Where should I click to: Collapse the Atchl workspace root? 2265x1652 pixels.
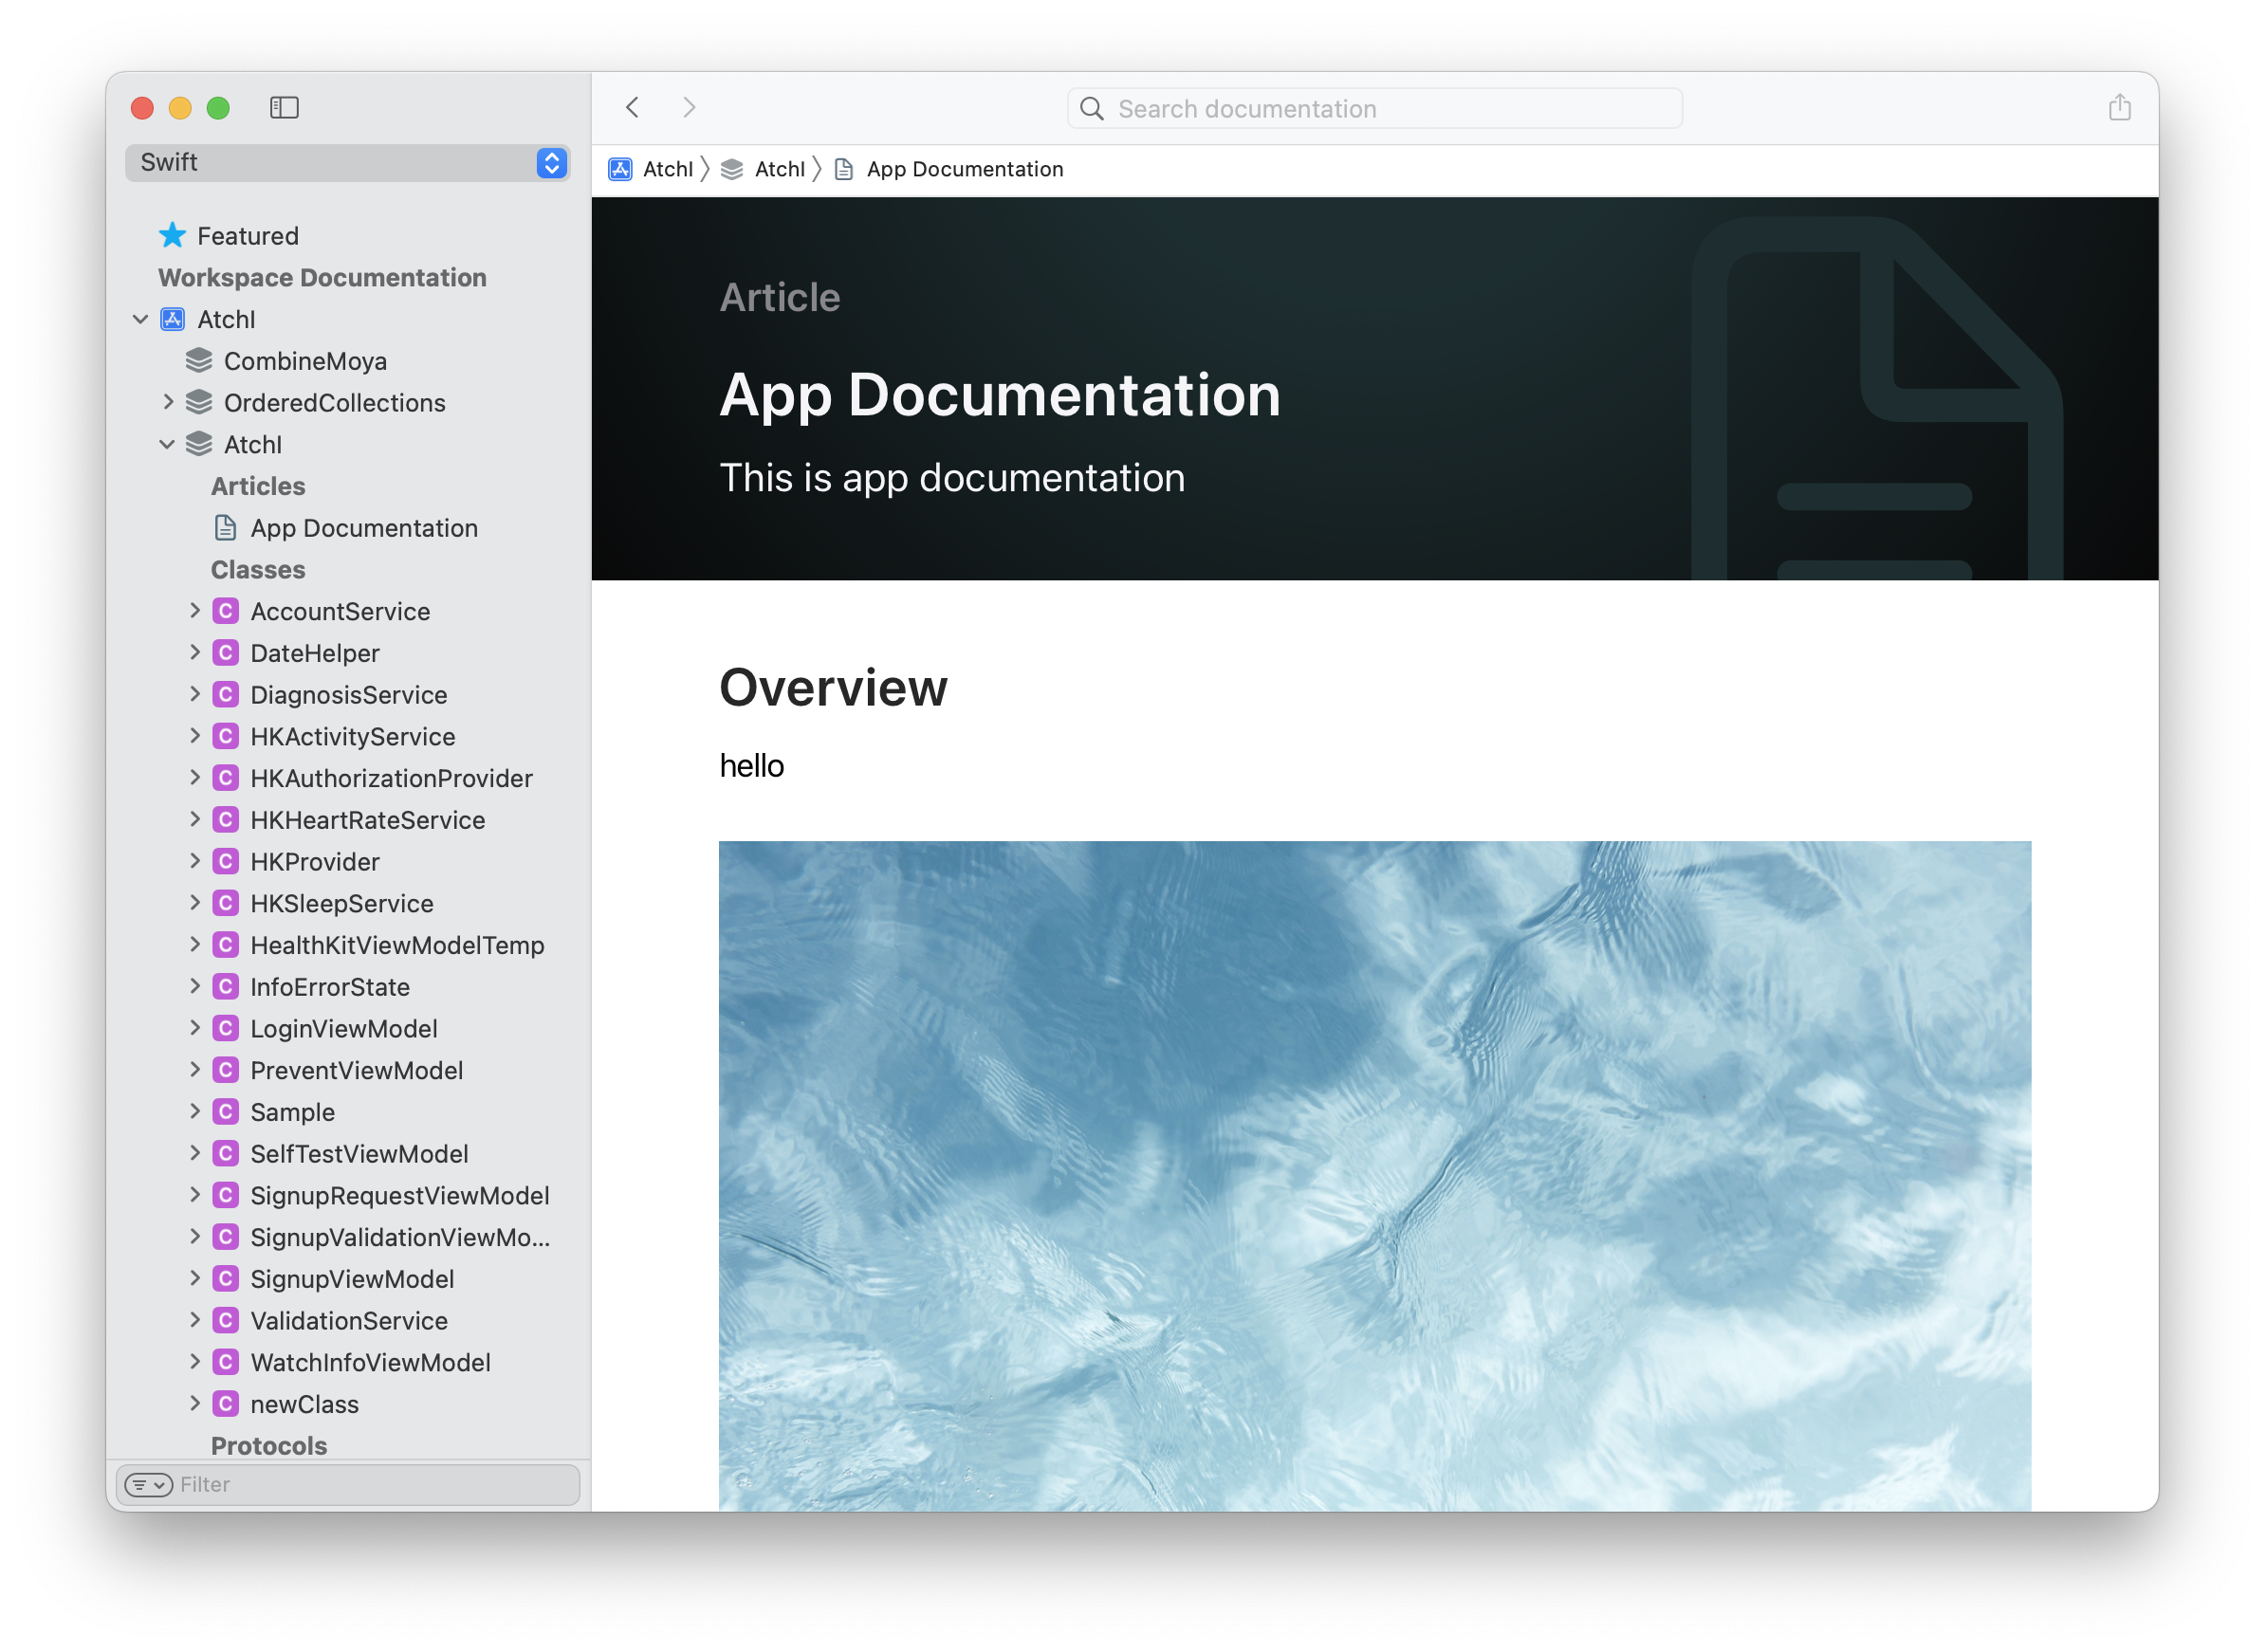click(x=141, y=320)
